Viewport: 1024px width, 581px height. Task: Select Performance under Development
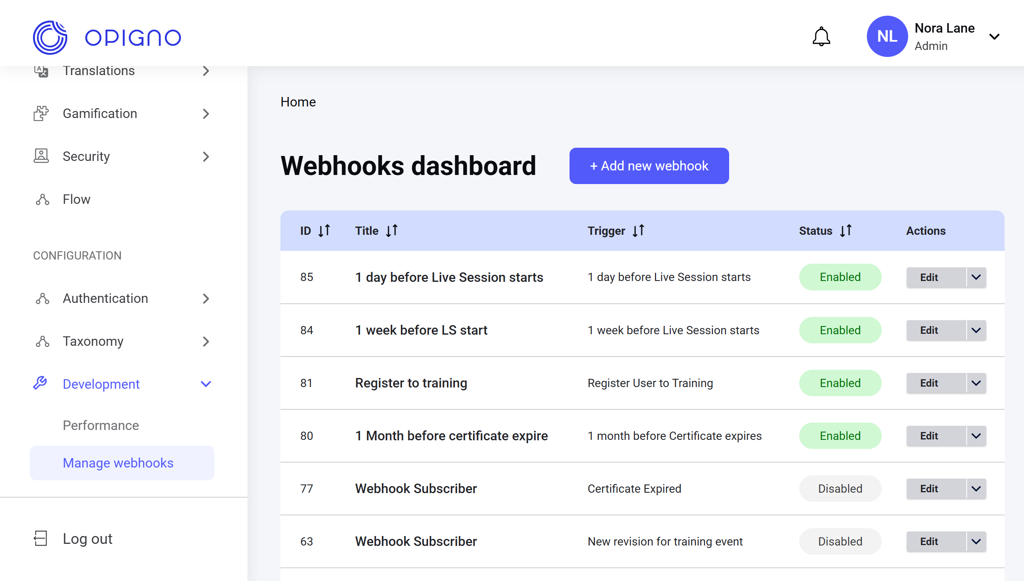pos(101,426)
